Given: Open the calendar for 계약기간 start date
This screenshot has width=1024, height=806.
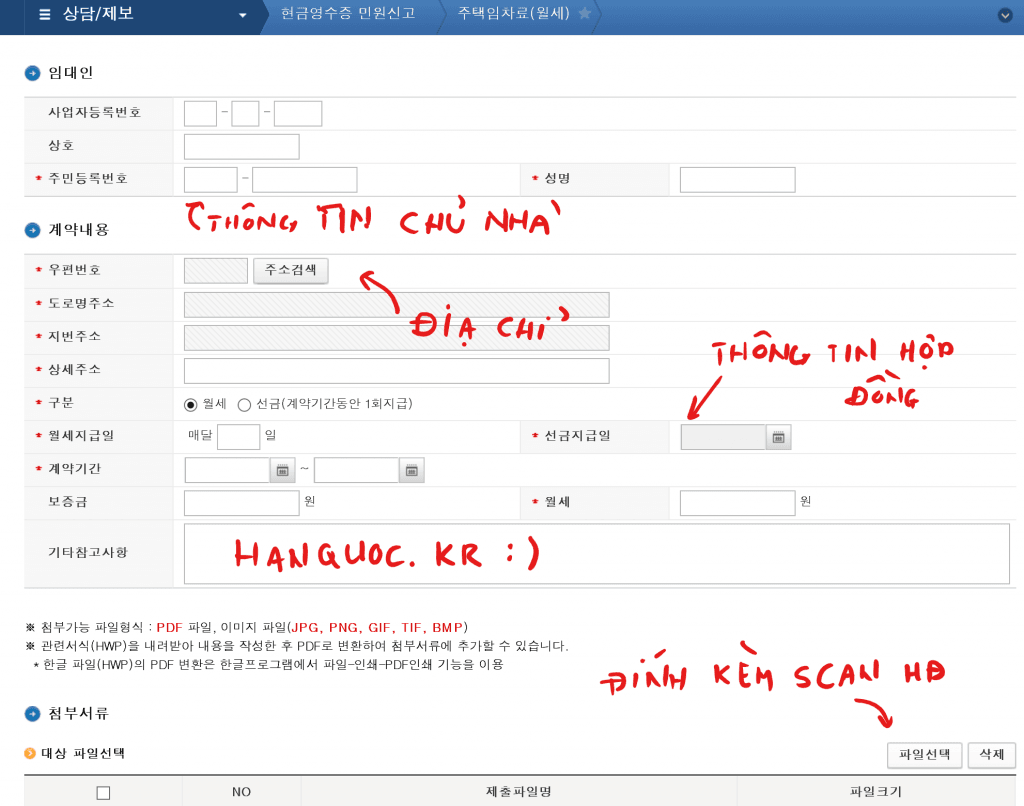Looking at the screenshot, I should click(282, 469).
